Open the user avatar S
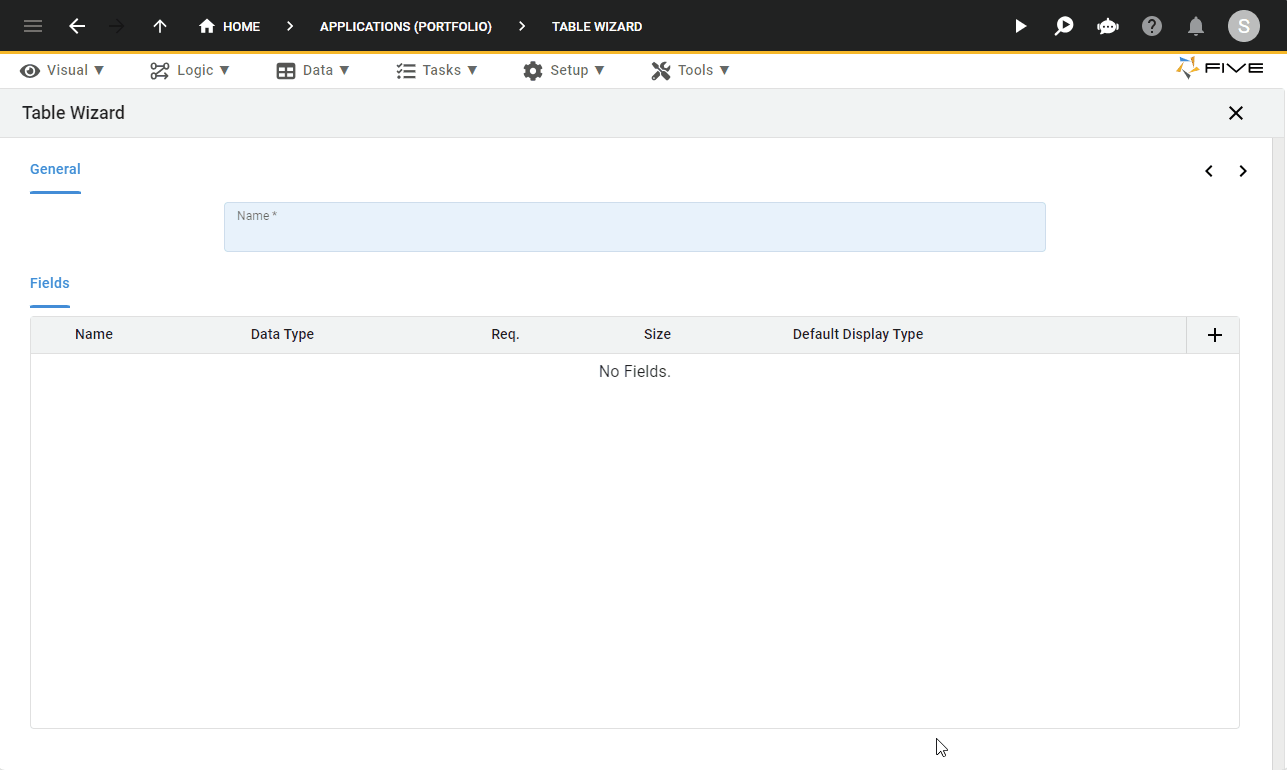Viewport: 1287px width, 770px height. 1244,26
